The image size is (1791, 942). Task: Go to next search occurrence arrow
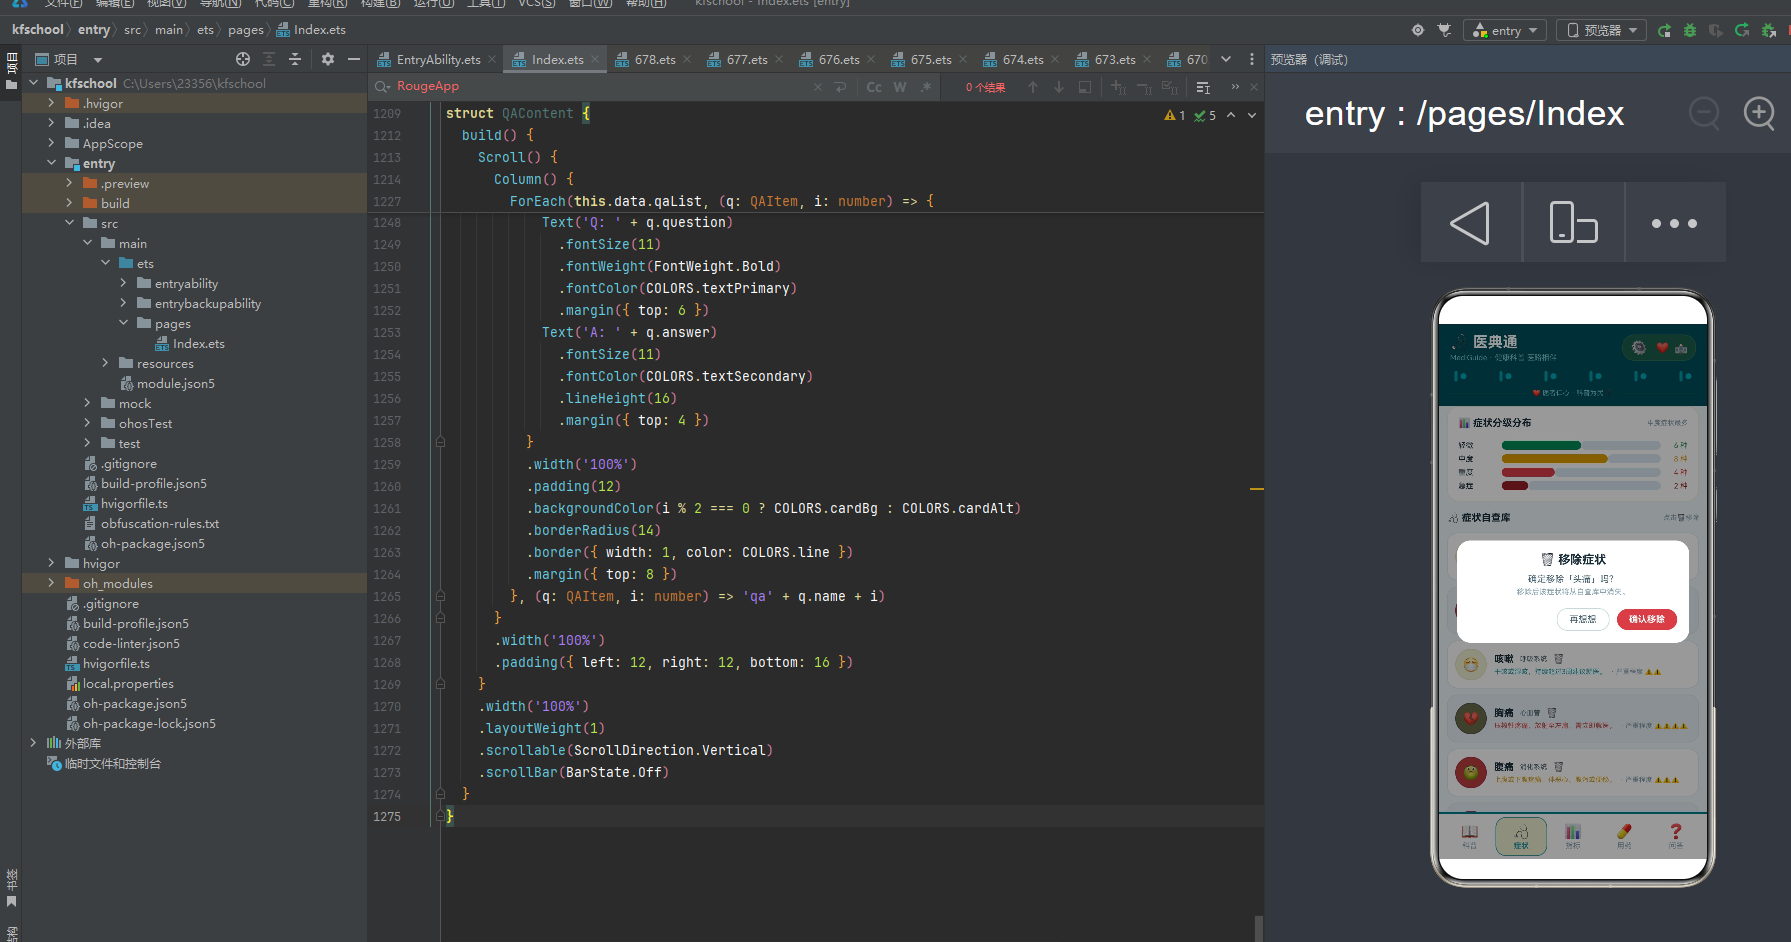[x=1059, y=87]
